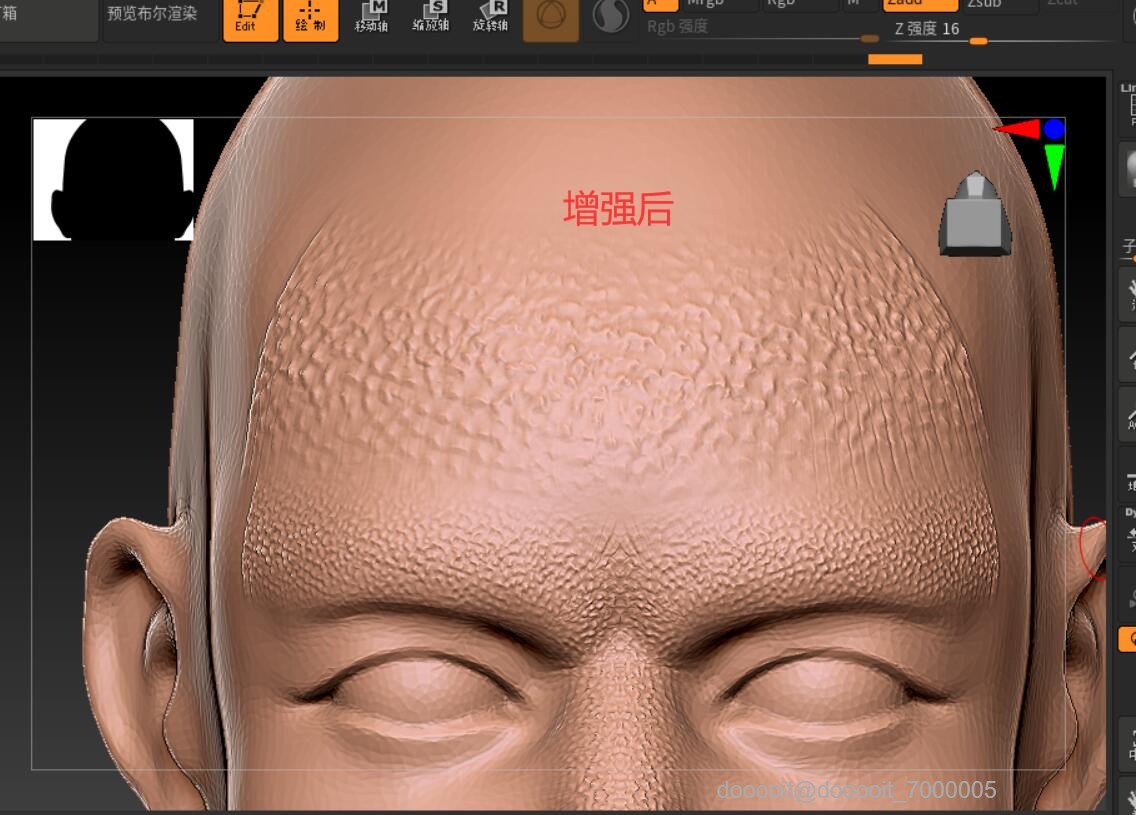Adjust the Z 强度 slider
This screenshot has width=1136, height=815.
978,42
